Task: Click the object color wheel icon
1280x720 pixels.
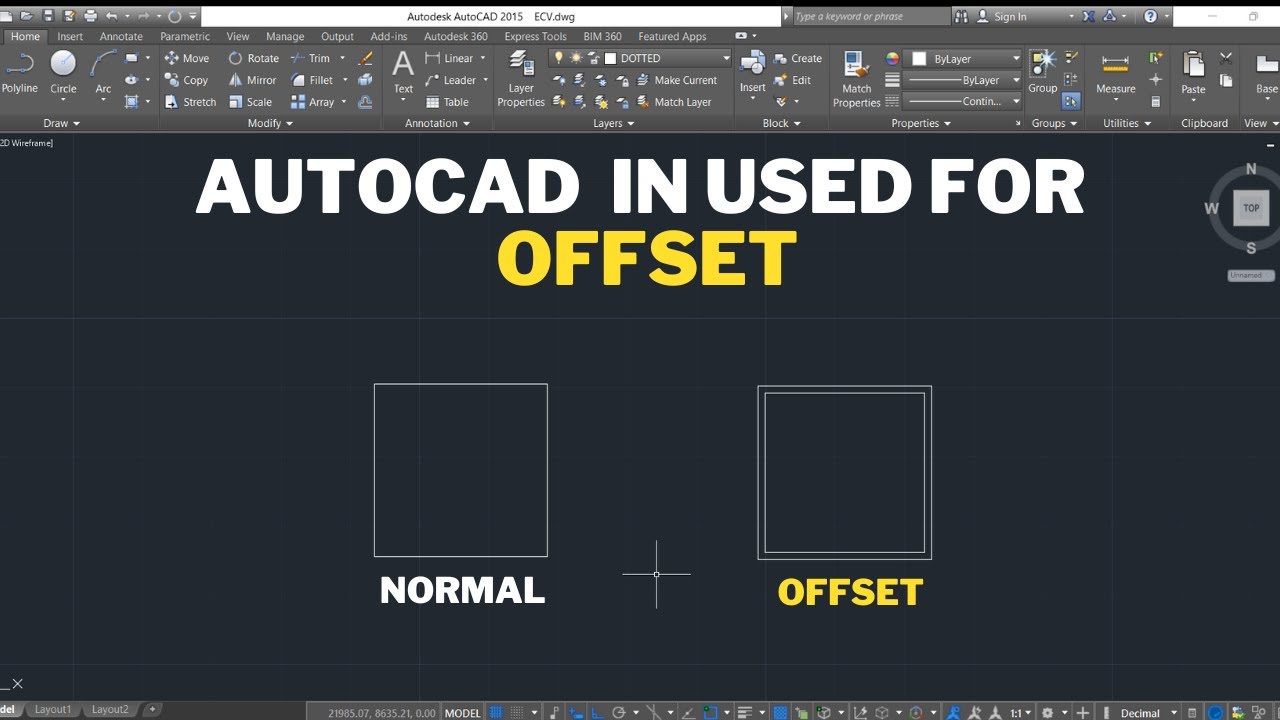Action: point(892,59)
